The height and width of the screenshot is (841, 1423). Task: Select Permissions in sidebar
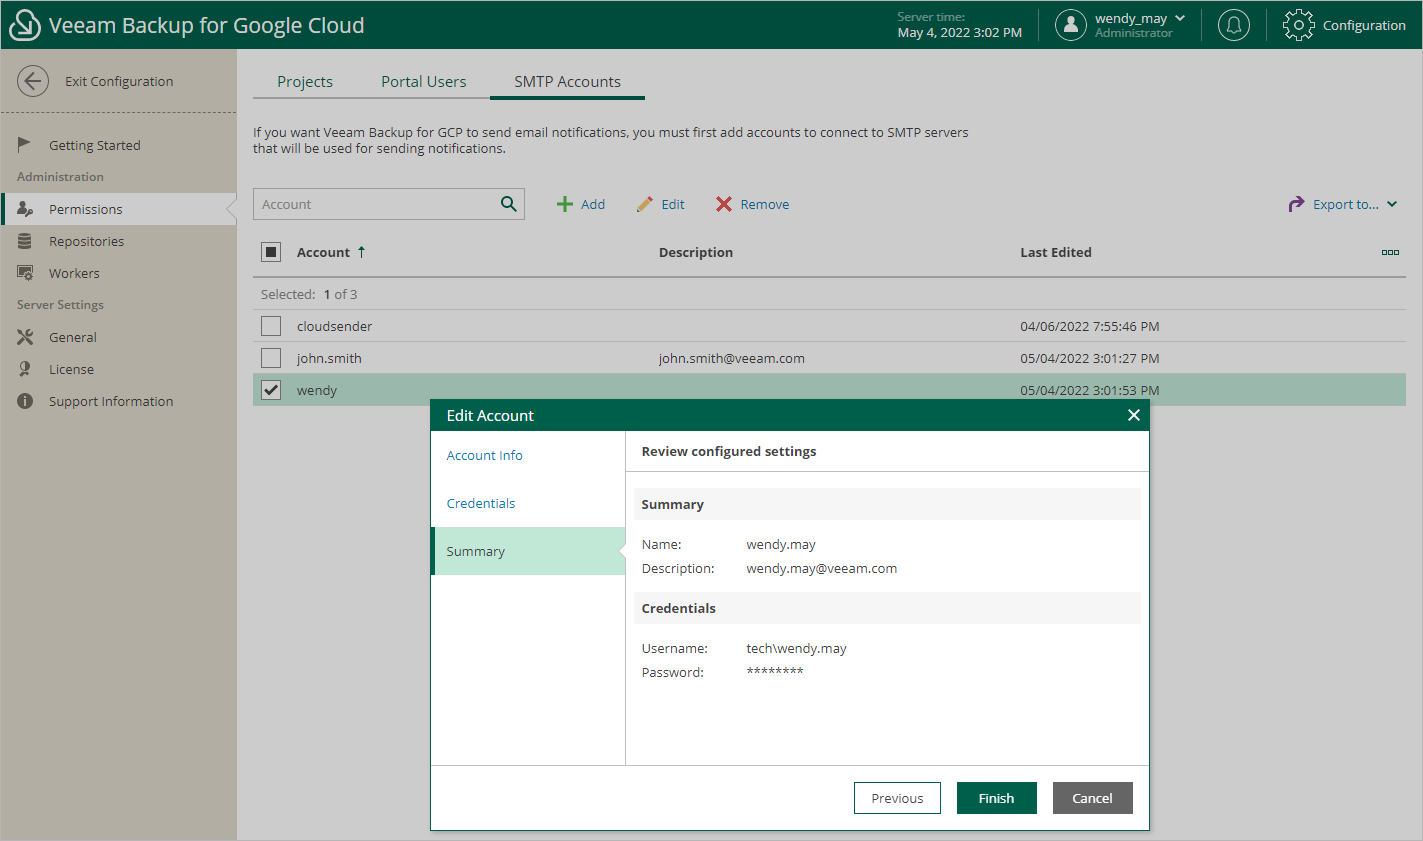tap(86, 209)
